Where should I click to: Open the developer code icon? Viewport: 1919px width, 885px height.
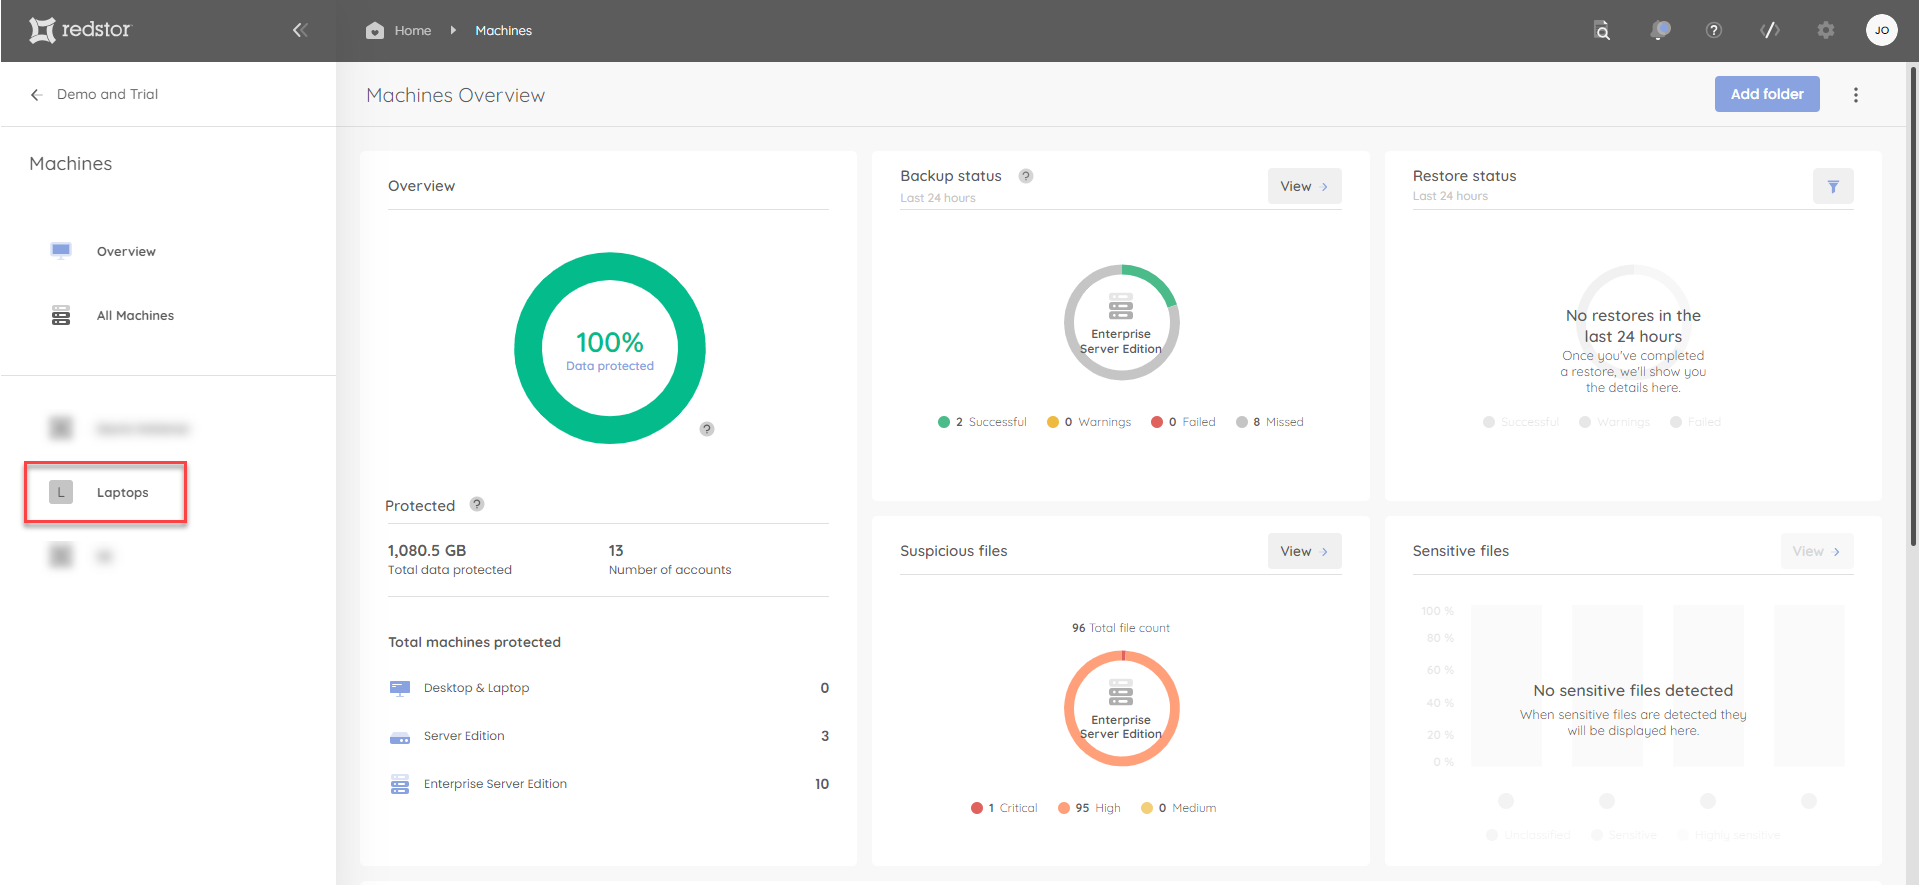click(x=1770, y=30)
